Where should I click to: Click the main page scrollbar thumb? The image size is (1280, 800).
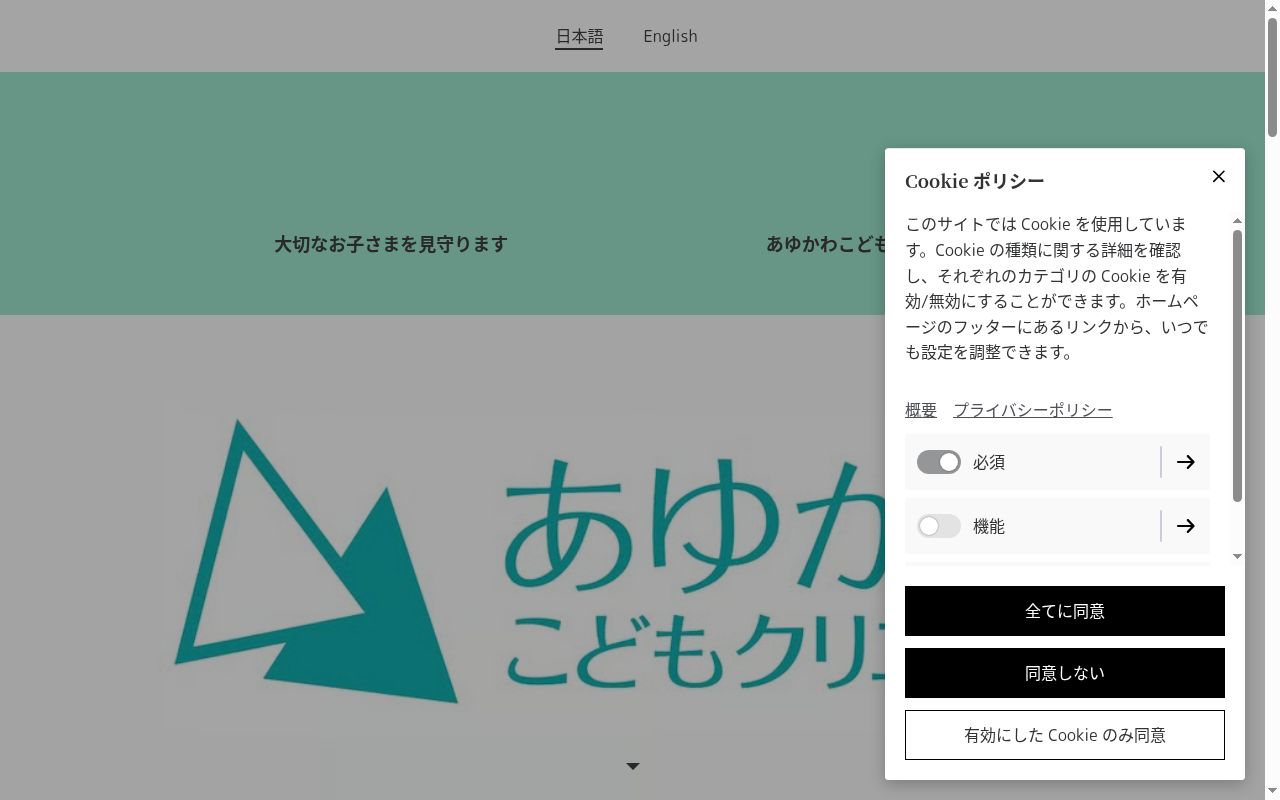pyautogui.click(x=1272, y=77)
